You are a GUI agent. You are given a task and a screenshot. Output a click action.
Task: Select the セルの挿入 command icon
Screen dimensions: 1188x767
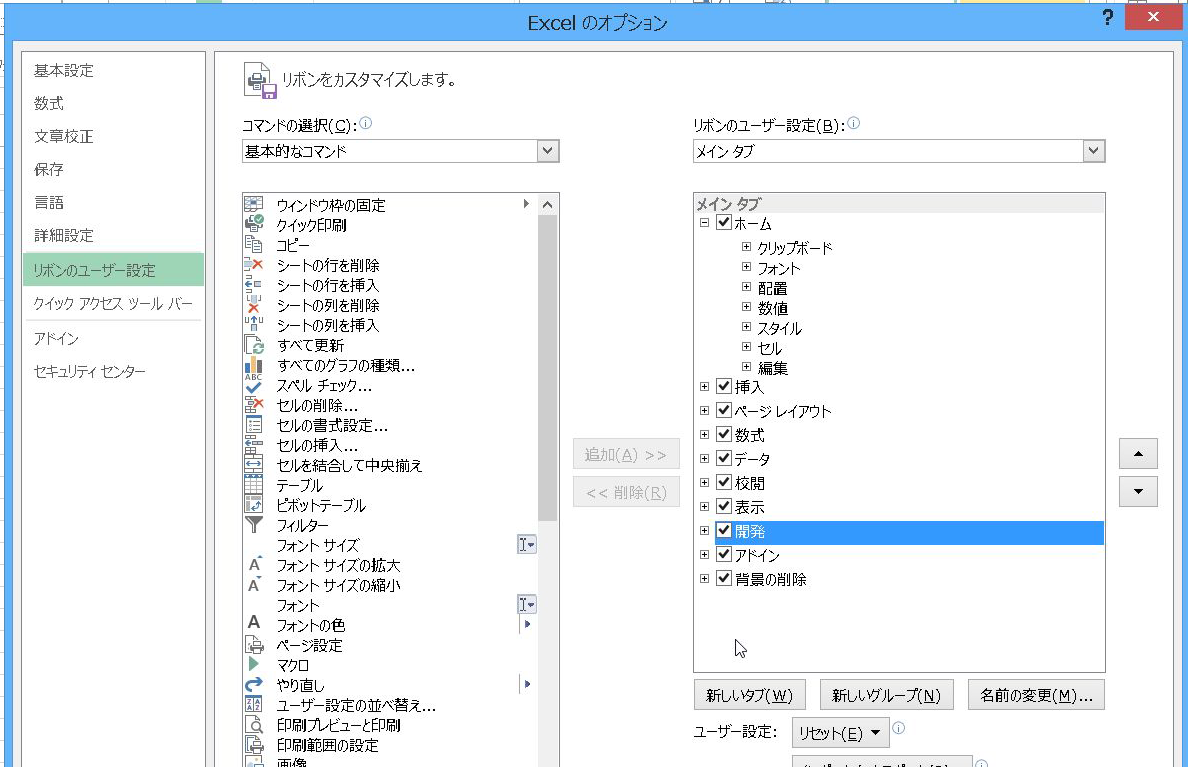253,445
